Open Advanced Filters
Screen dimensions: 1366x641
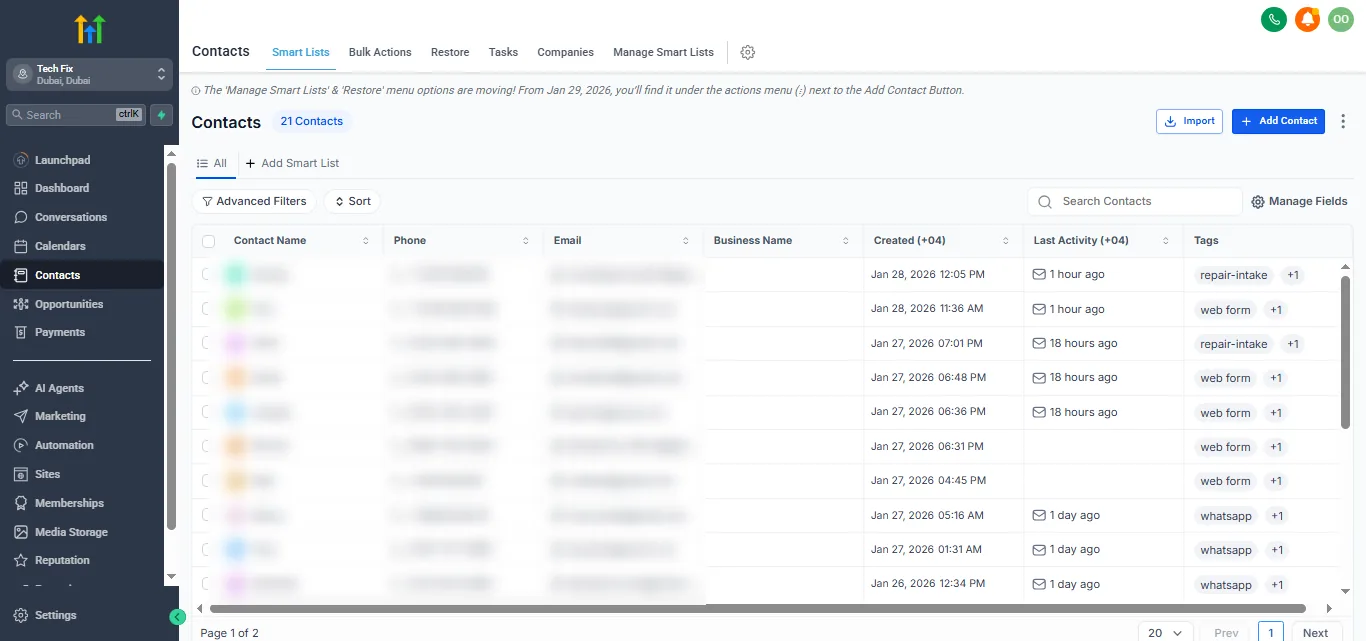tap(254, 201)
